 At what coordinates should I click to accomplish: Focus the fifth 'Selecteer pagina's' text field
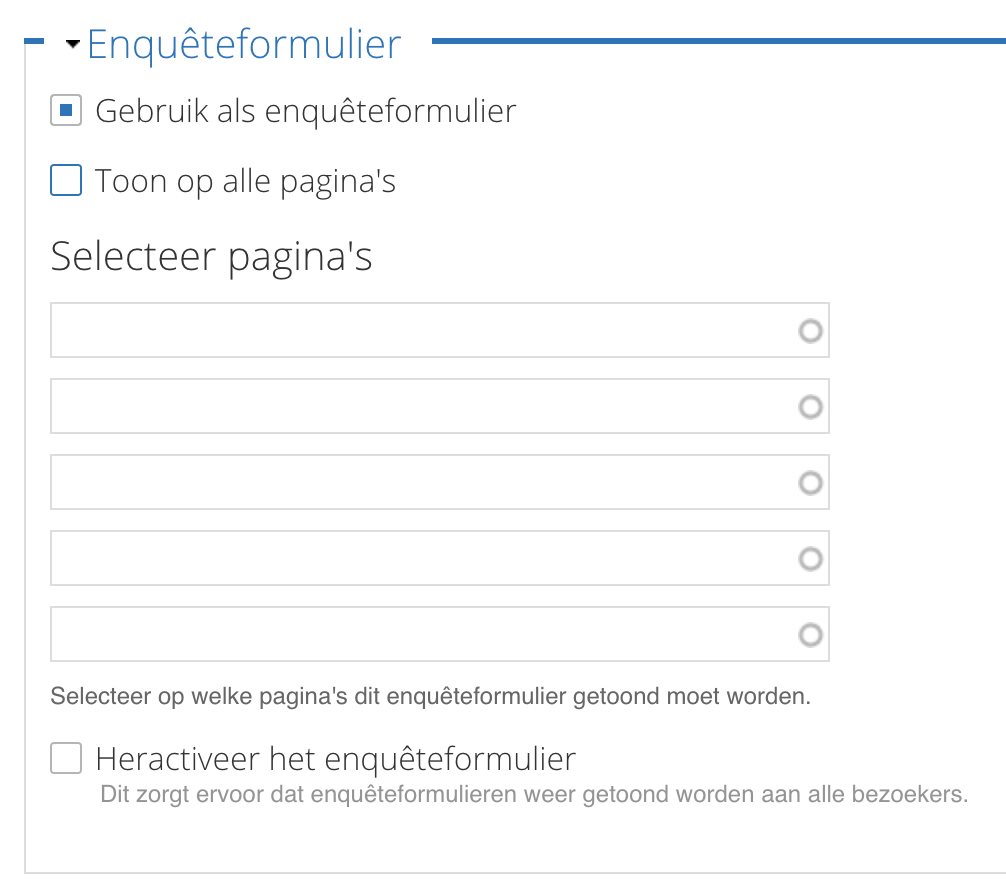tap(420, 635)
